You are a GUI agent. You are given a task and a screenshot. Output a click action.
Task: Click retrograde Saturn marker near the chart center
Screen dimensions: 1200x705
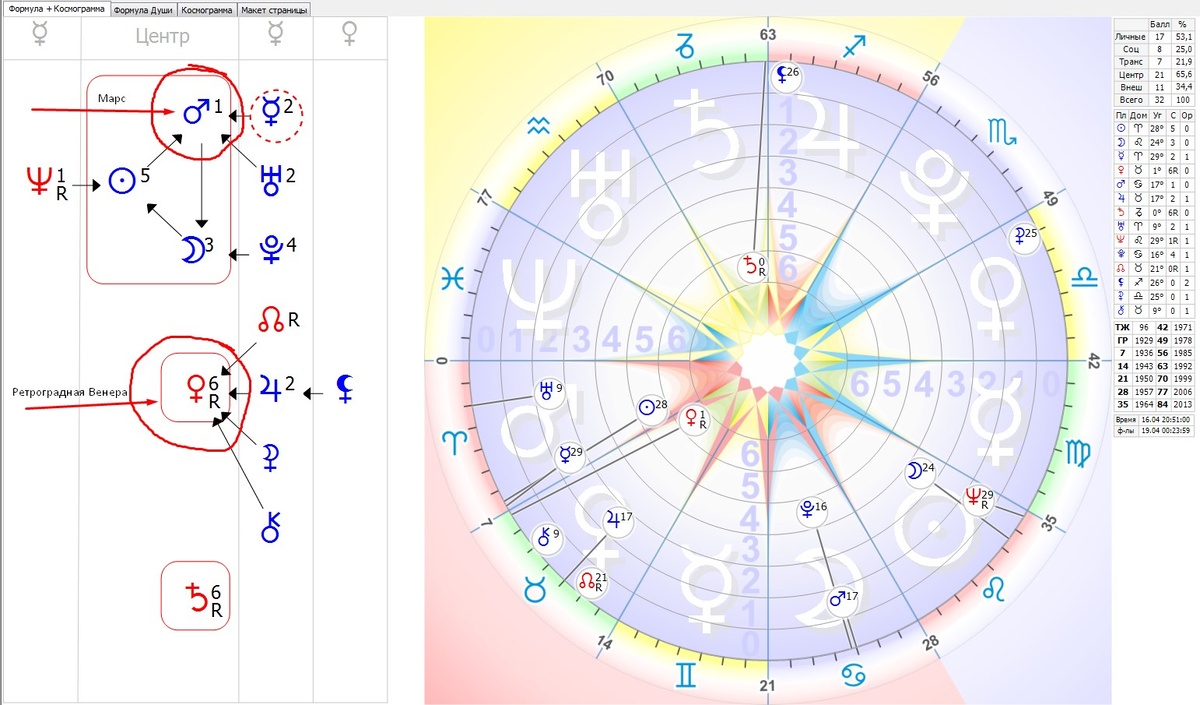coord(753,266)
